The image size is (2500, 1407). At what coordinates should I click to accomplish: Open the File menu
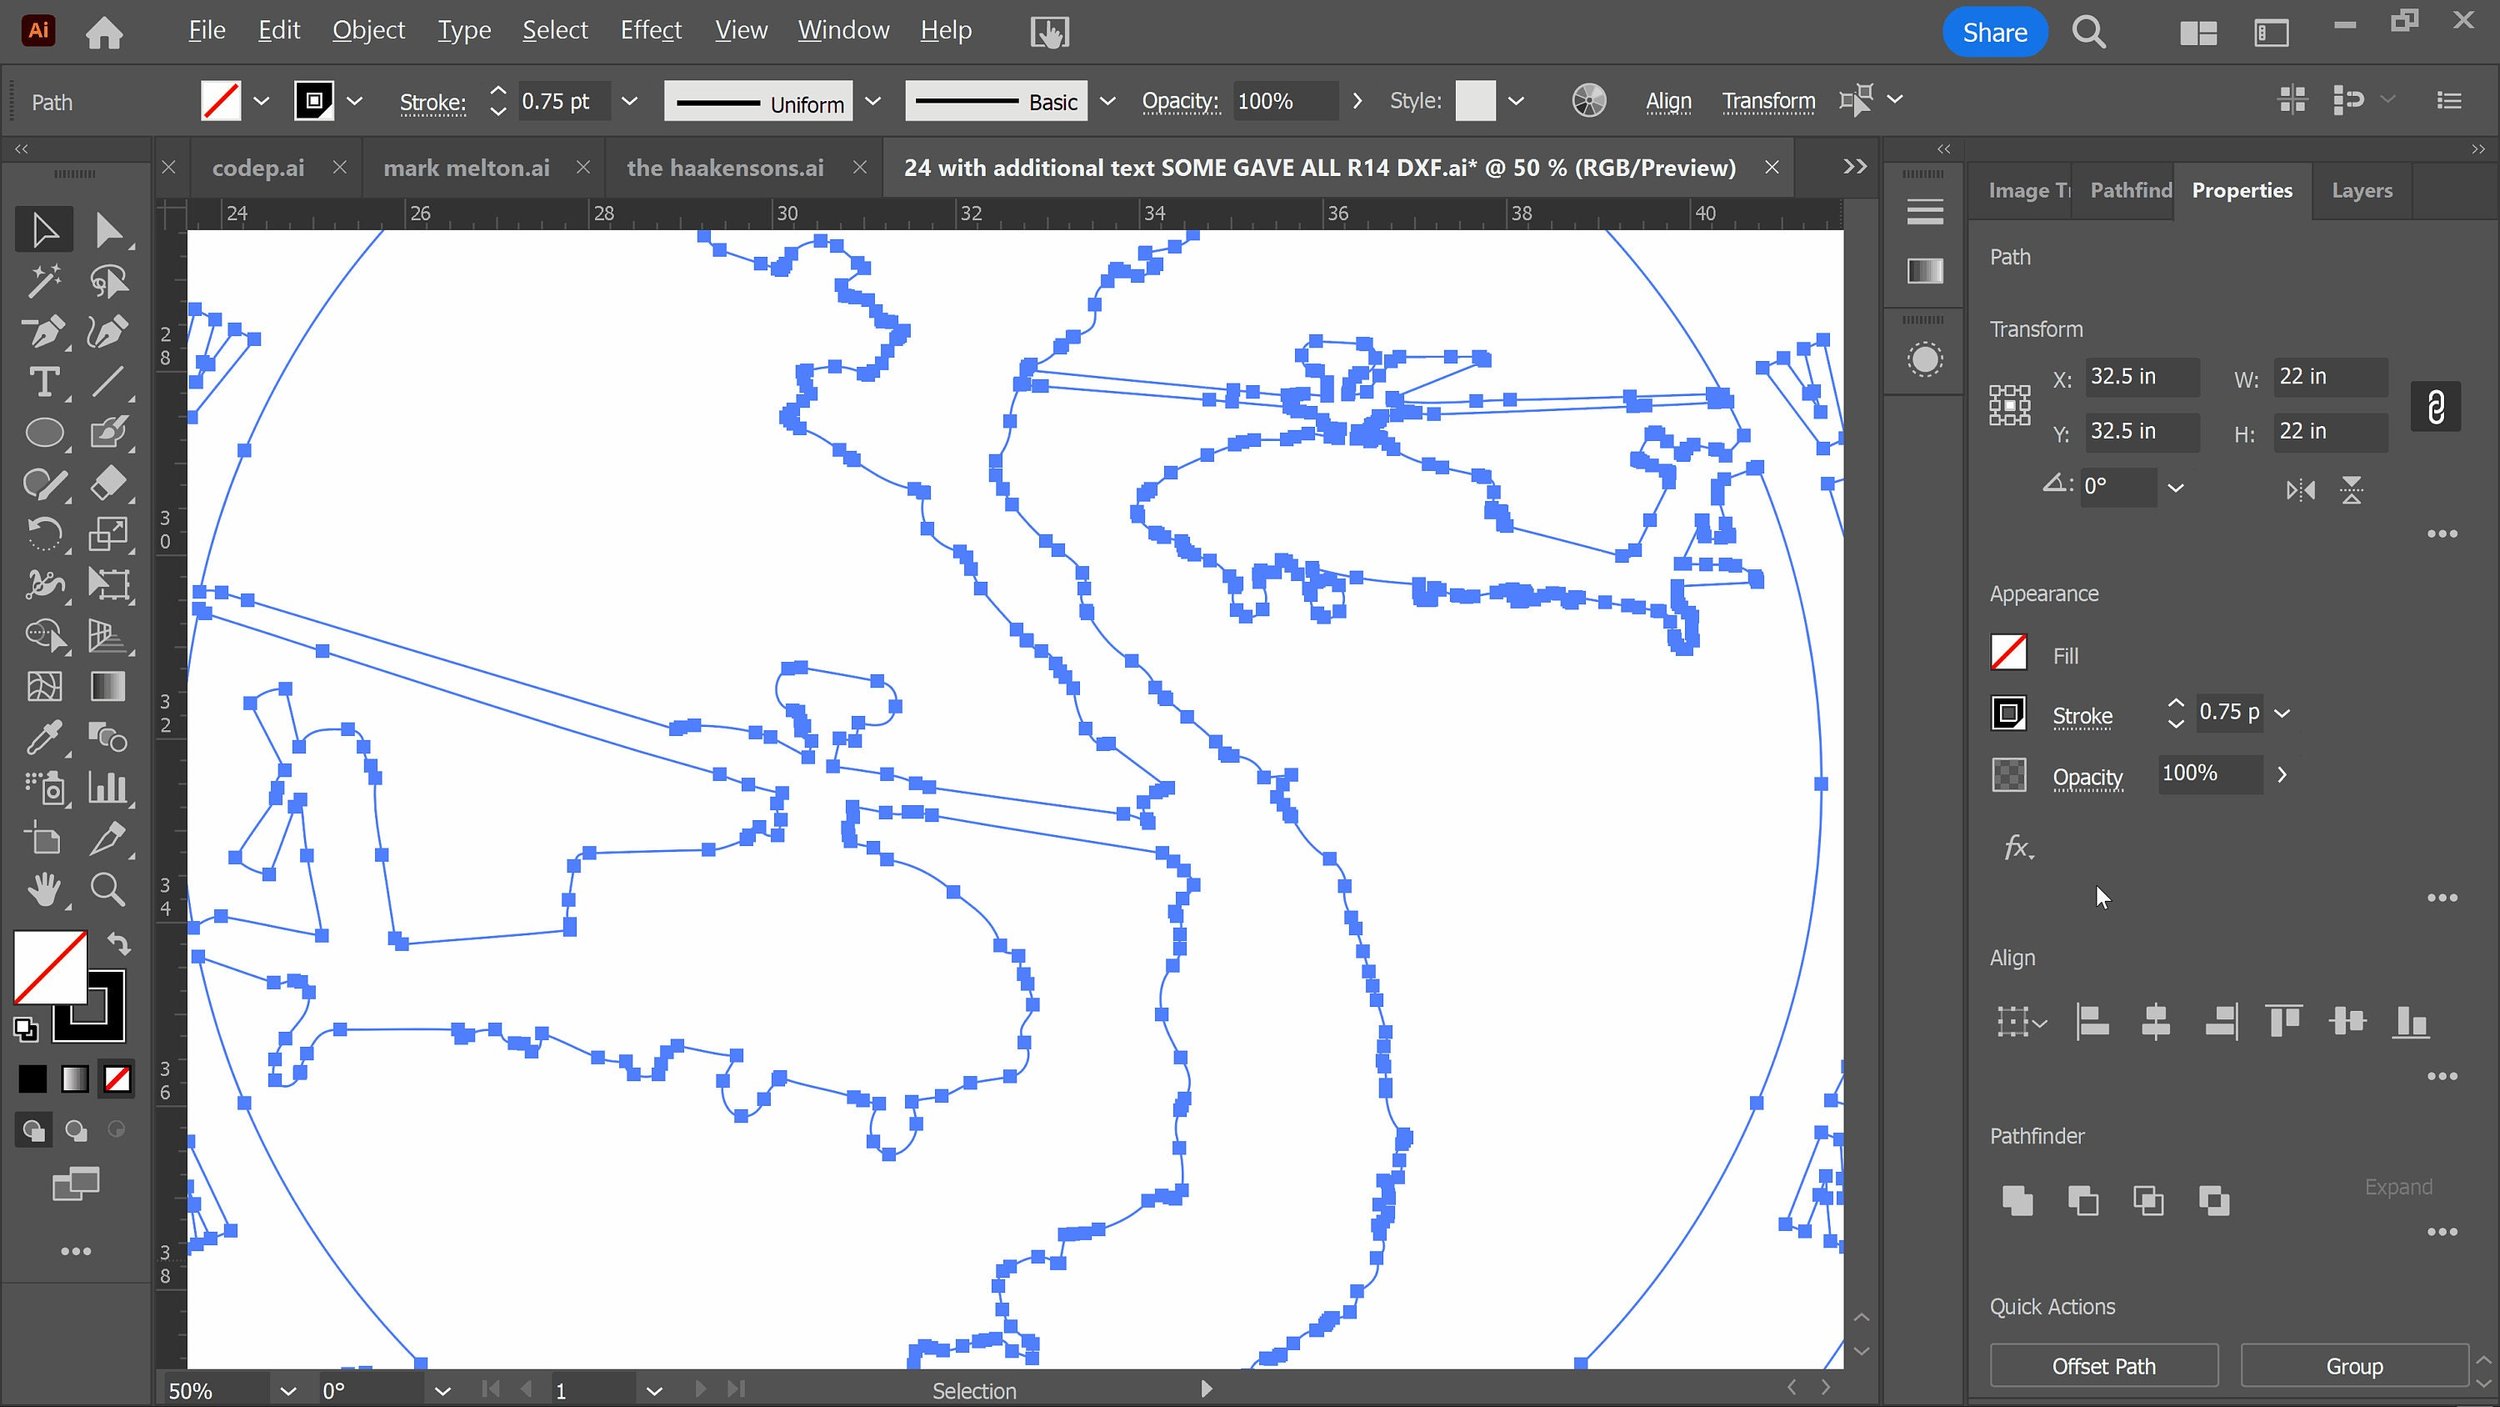coord(207,31)
